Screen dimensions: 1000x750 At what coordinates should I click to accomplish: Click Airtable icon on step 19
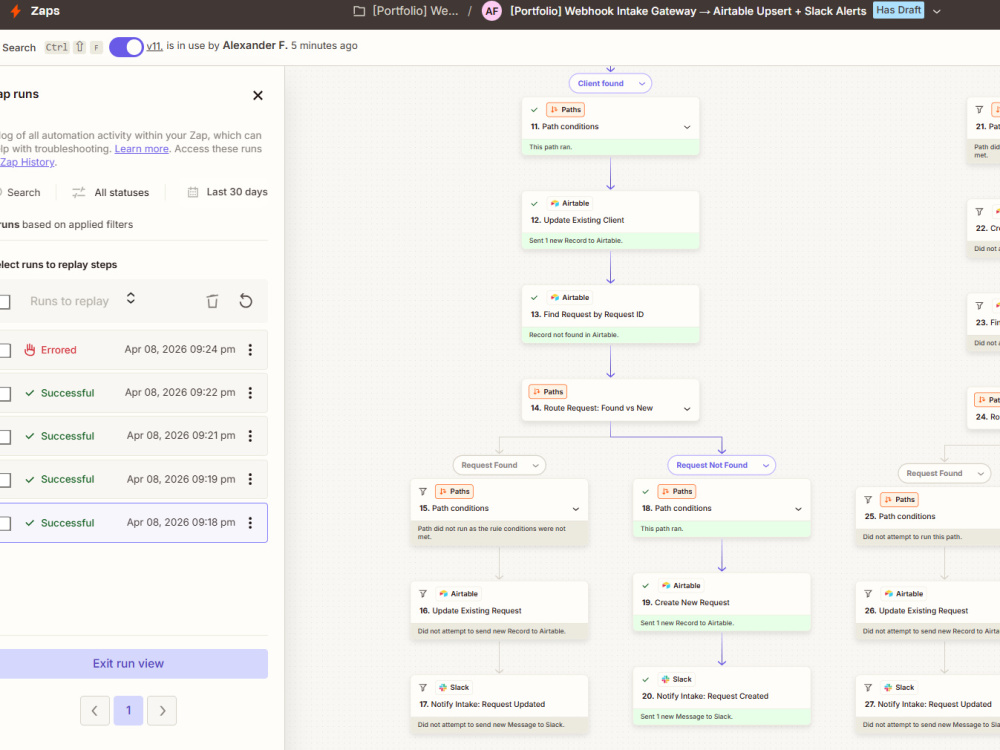click(666, 585)
